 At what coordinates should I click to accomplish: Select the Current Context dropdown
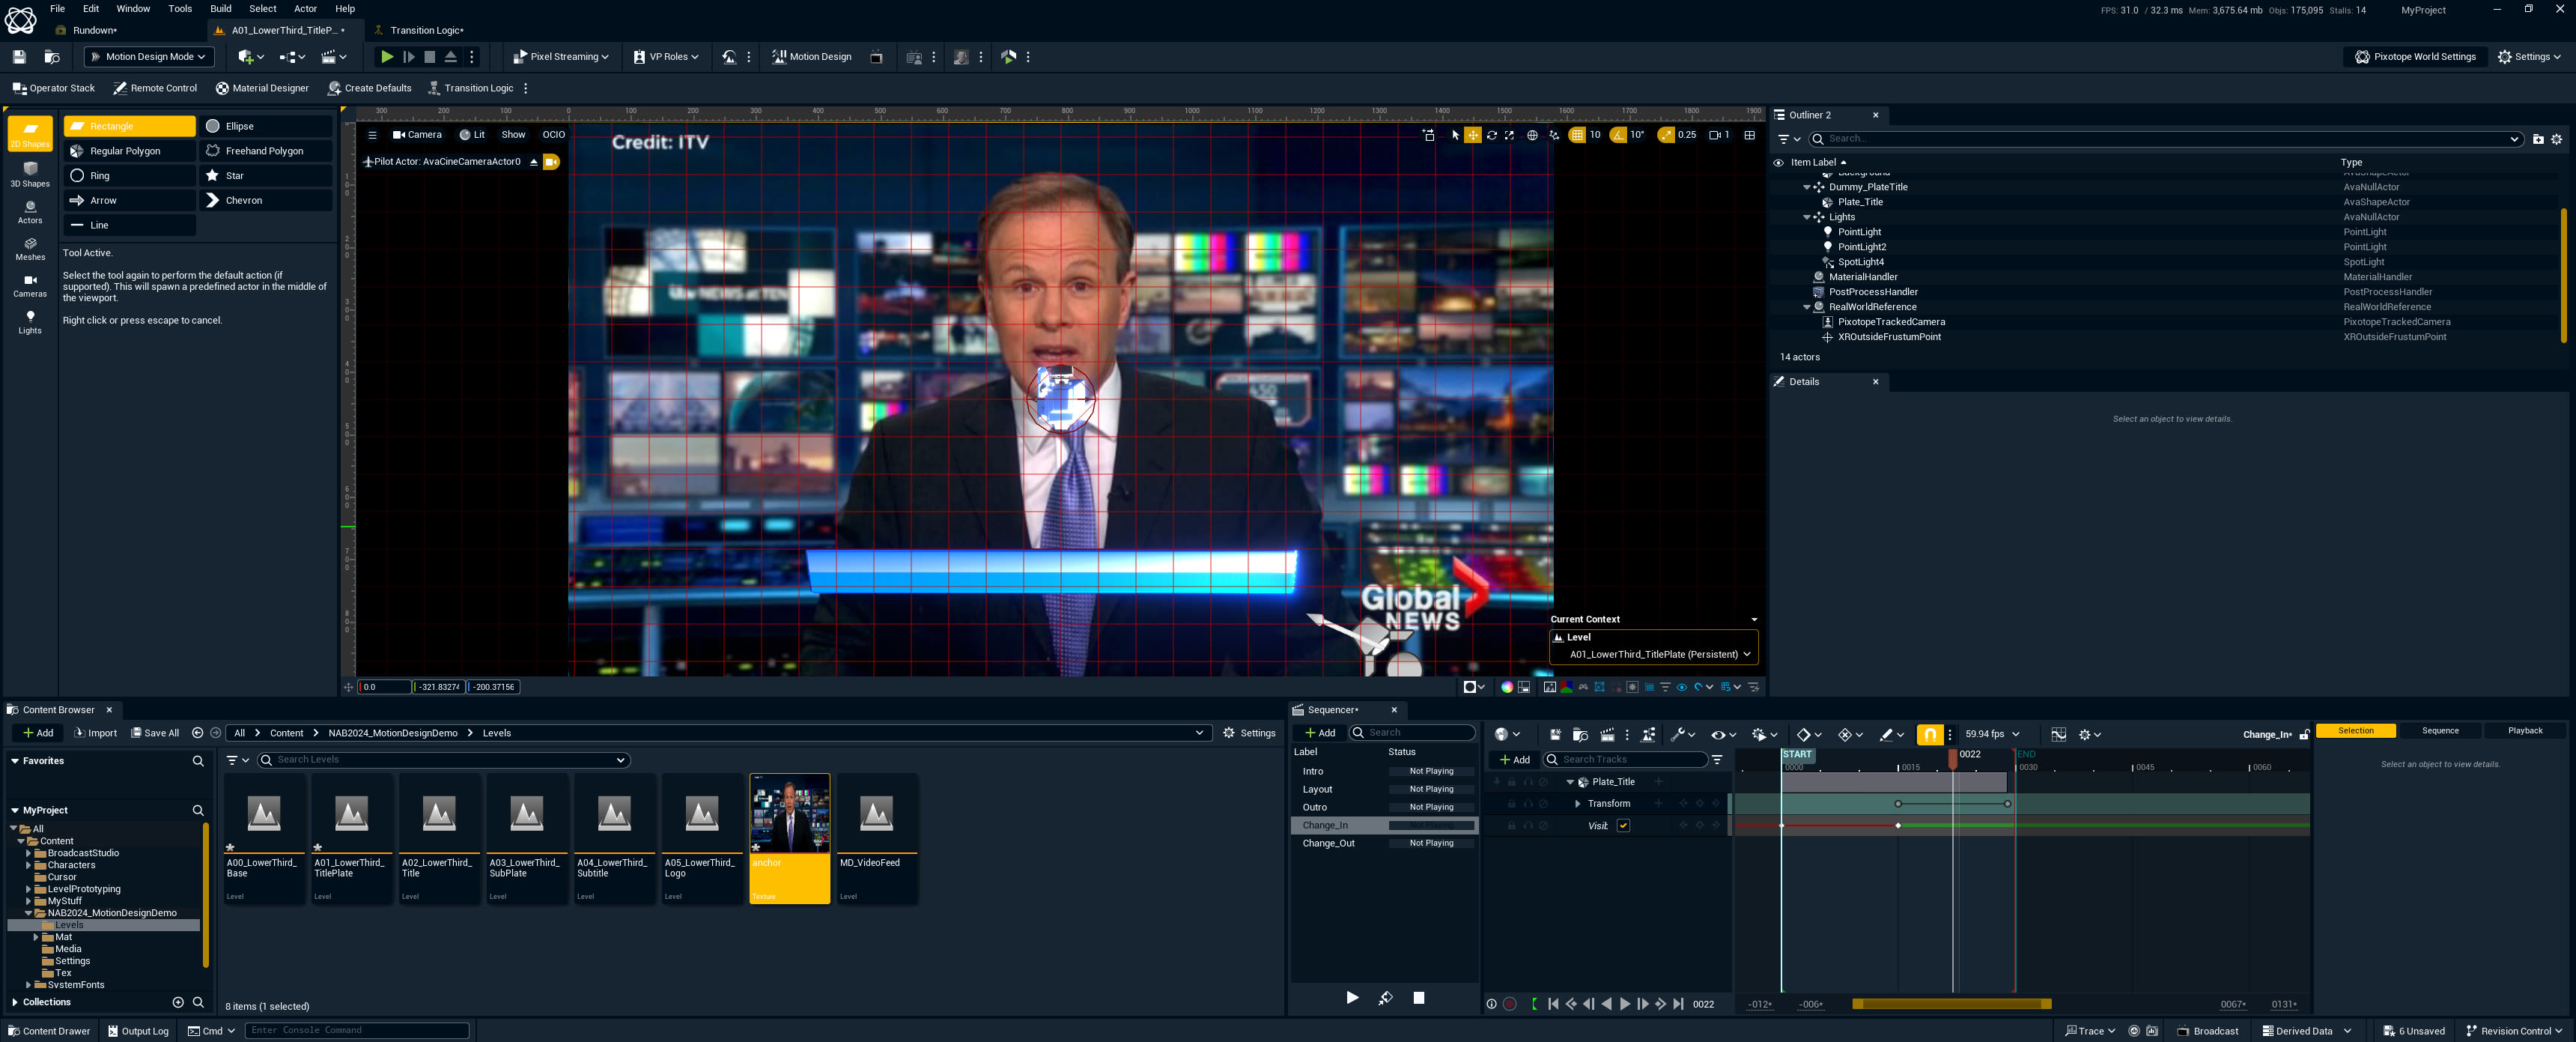pos(1651,654)
